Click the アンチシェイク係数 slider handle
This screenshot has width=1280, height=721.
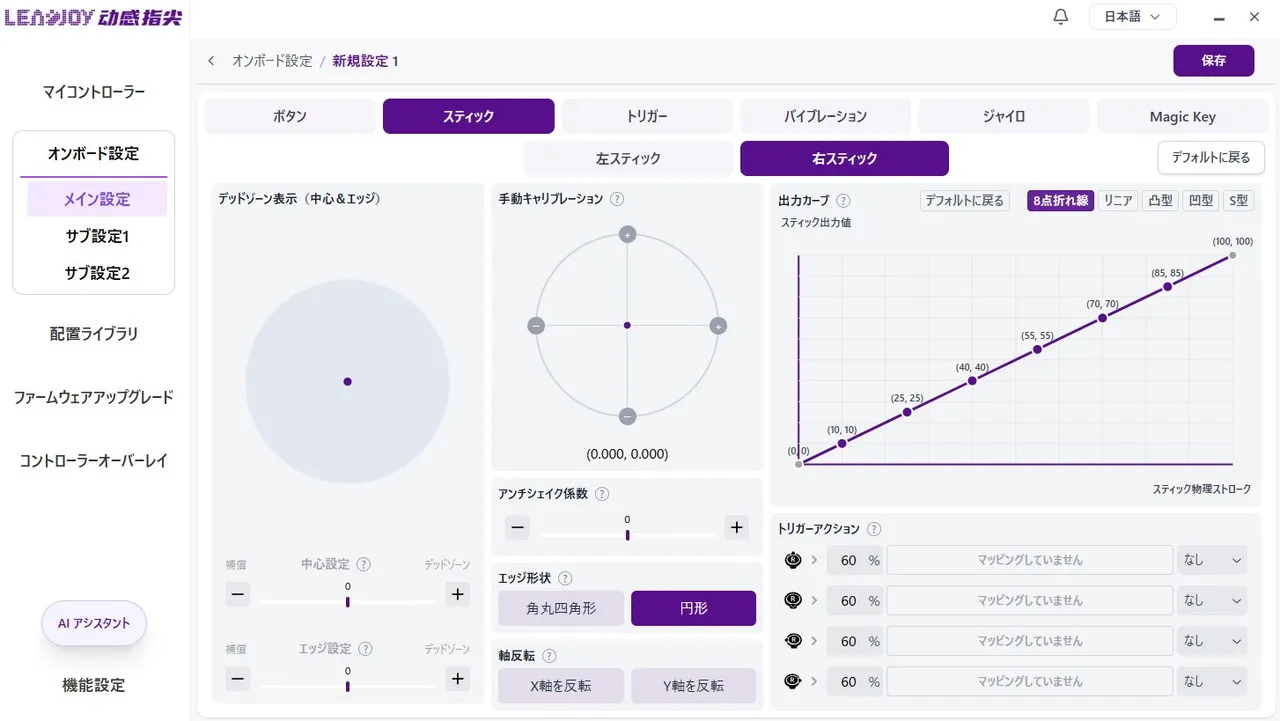tap(627, 535)
